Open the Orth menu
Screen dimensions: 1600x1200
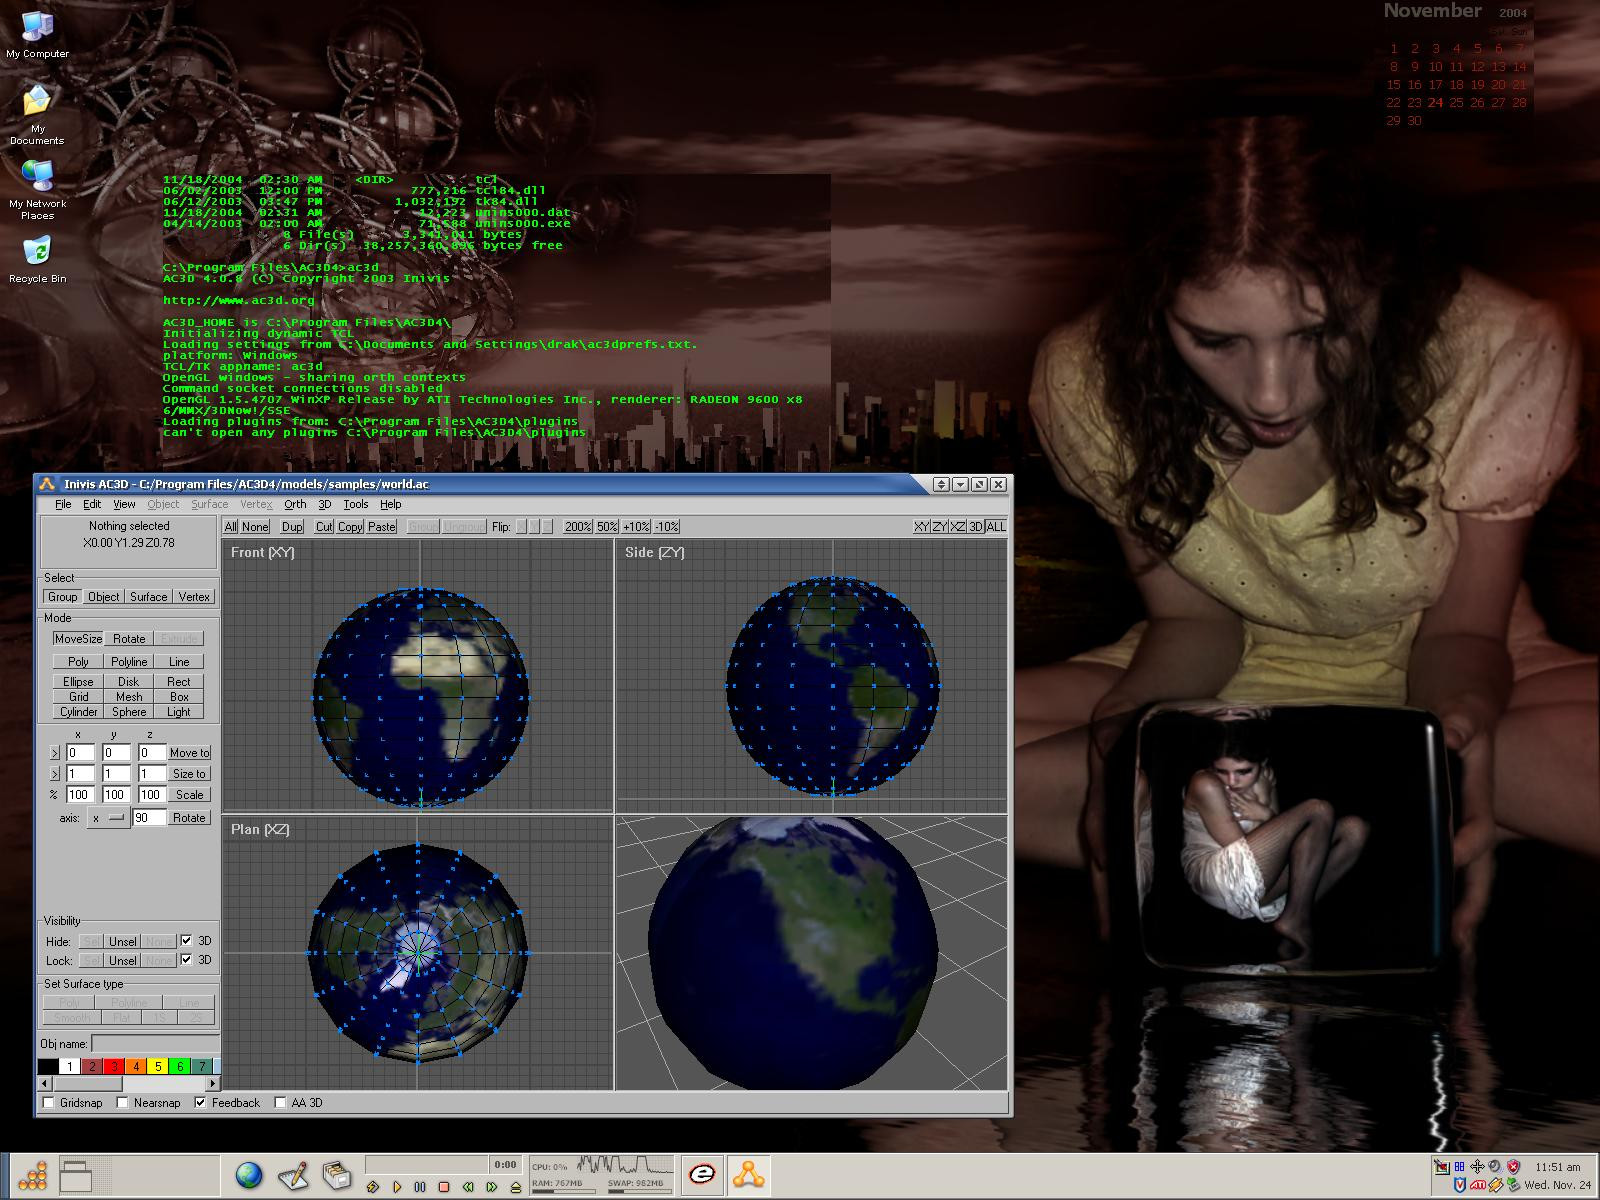pos(295,505)
